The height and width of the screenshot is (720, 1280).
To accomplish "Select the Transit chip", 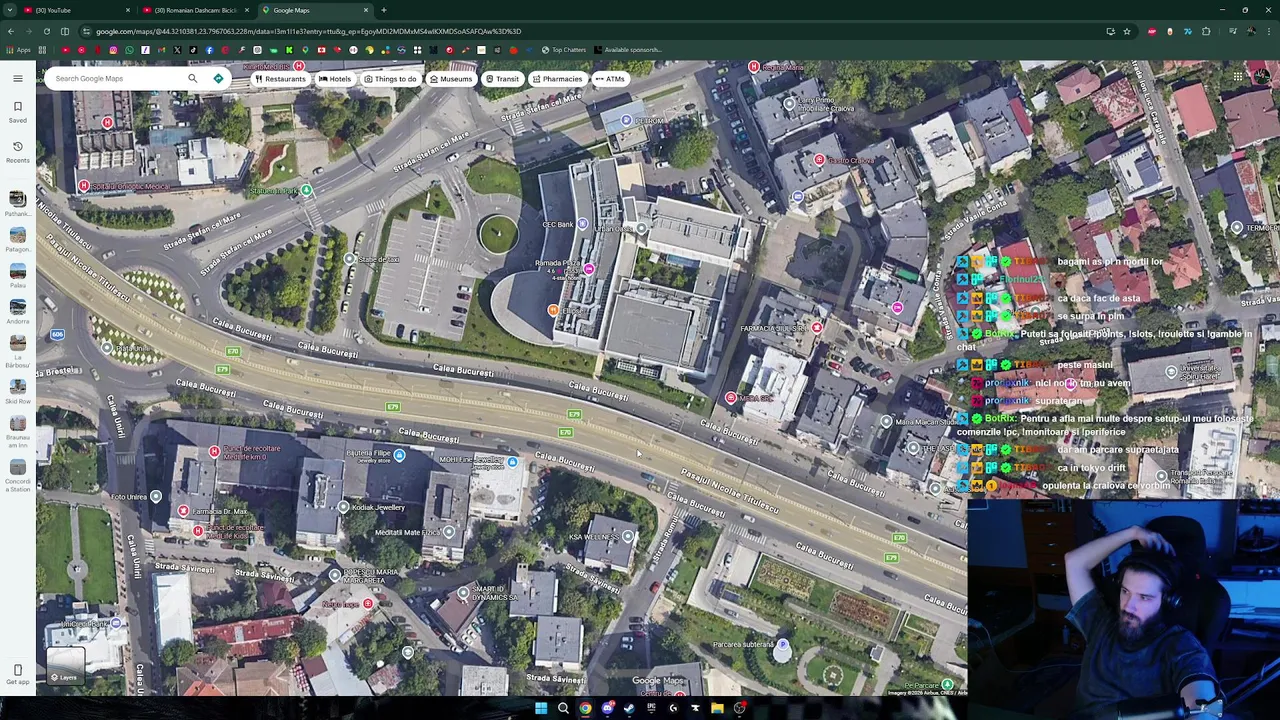I will click(502, 79).
